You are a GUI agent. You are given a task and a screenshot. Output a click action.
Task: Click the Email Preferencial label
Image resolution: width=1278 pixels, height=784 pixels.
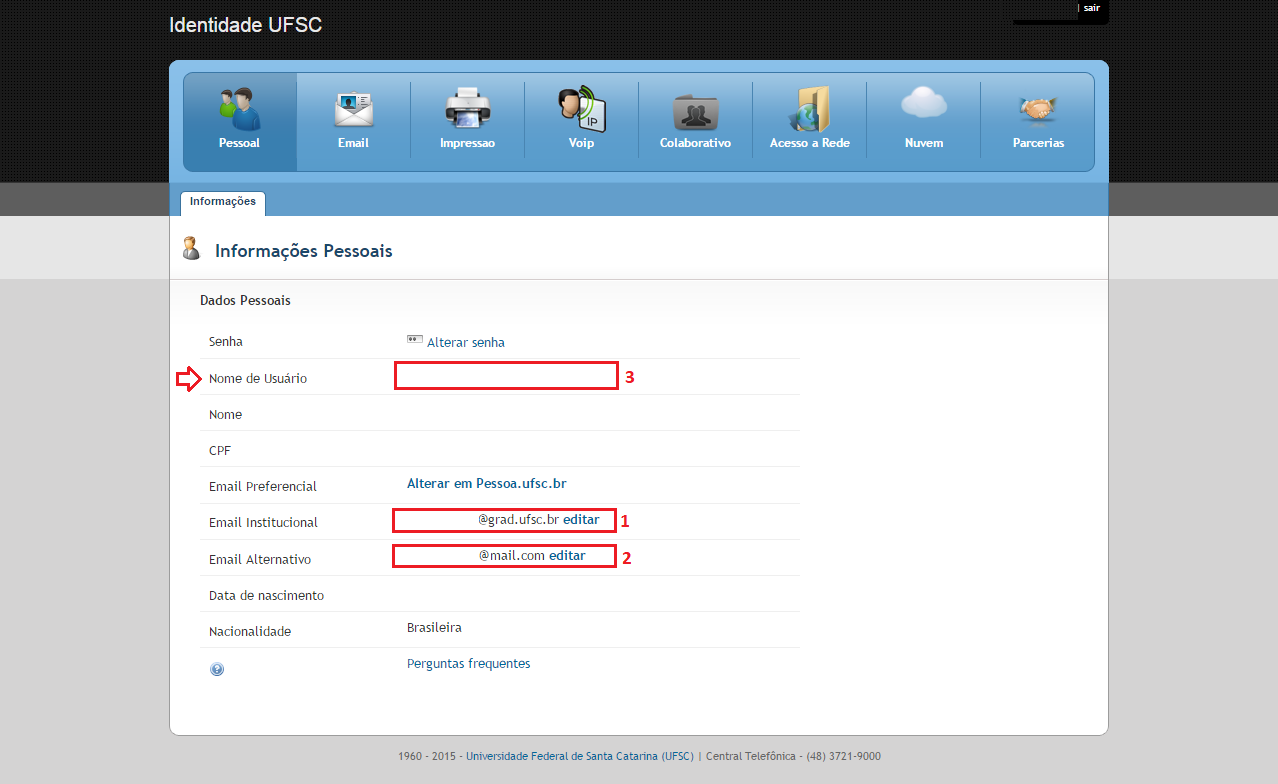click(x=263, y=487)
